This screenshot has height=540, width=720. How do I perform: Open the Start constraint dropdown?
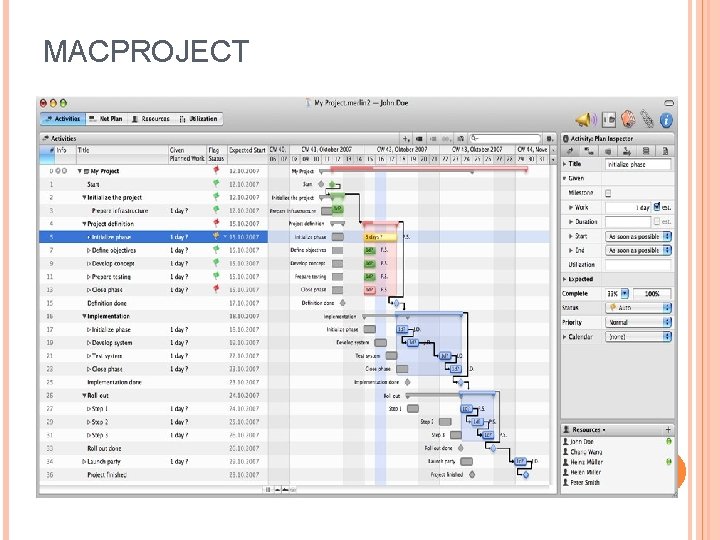tap(638, 236)
